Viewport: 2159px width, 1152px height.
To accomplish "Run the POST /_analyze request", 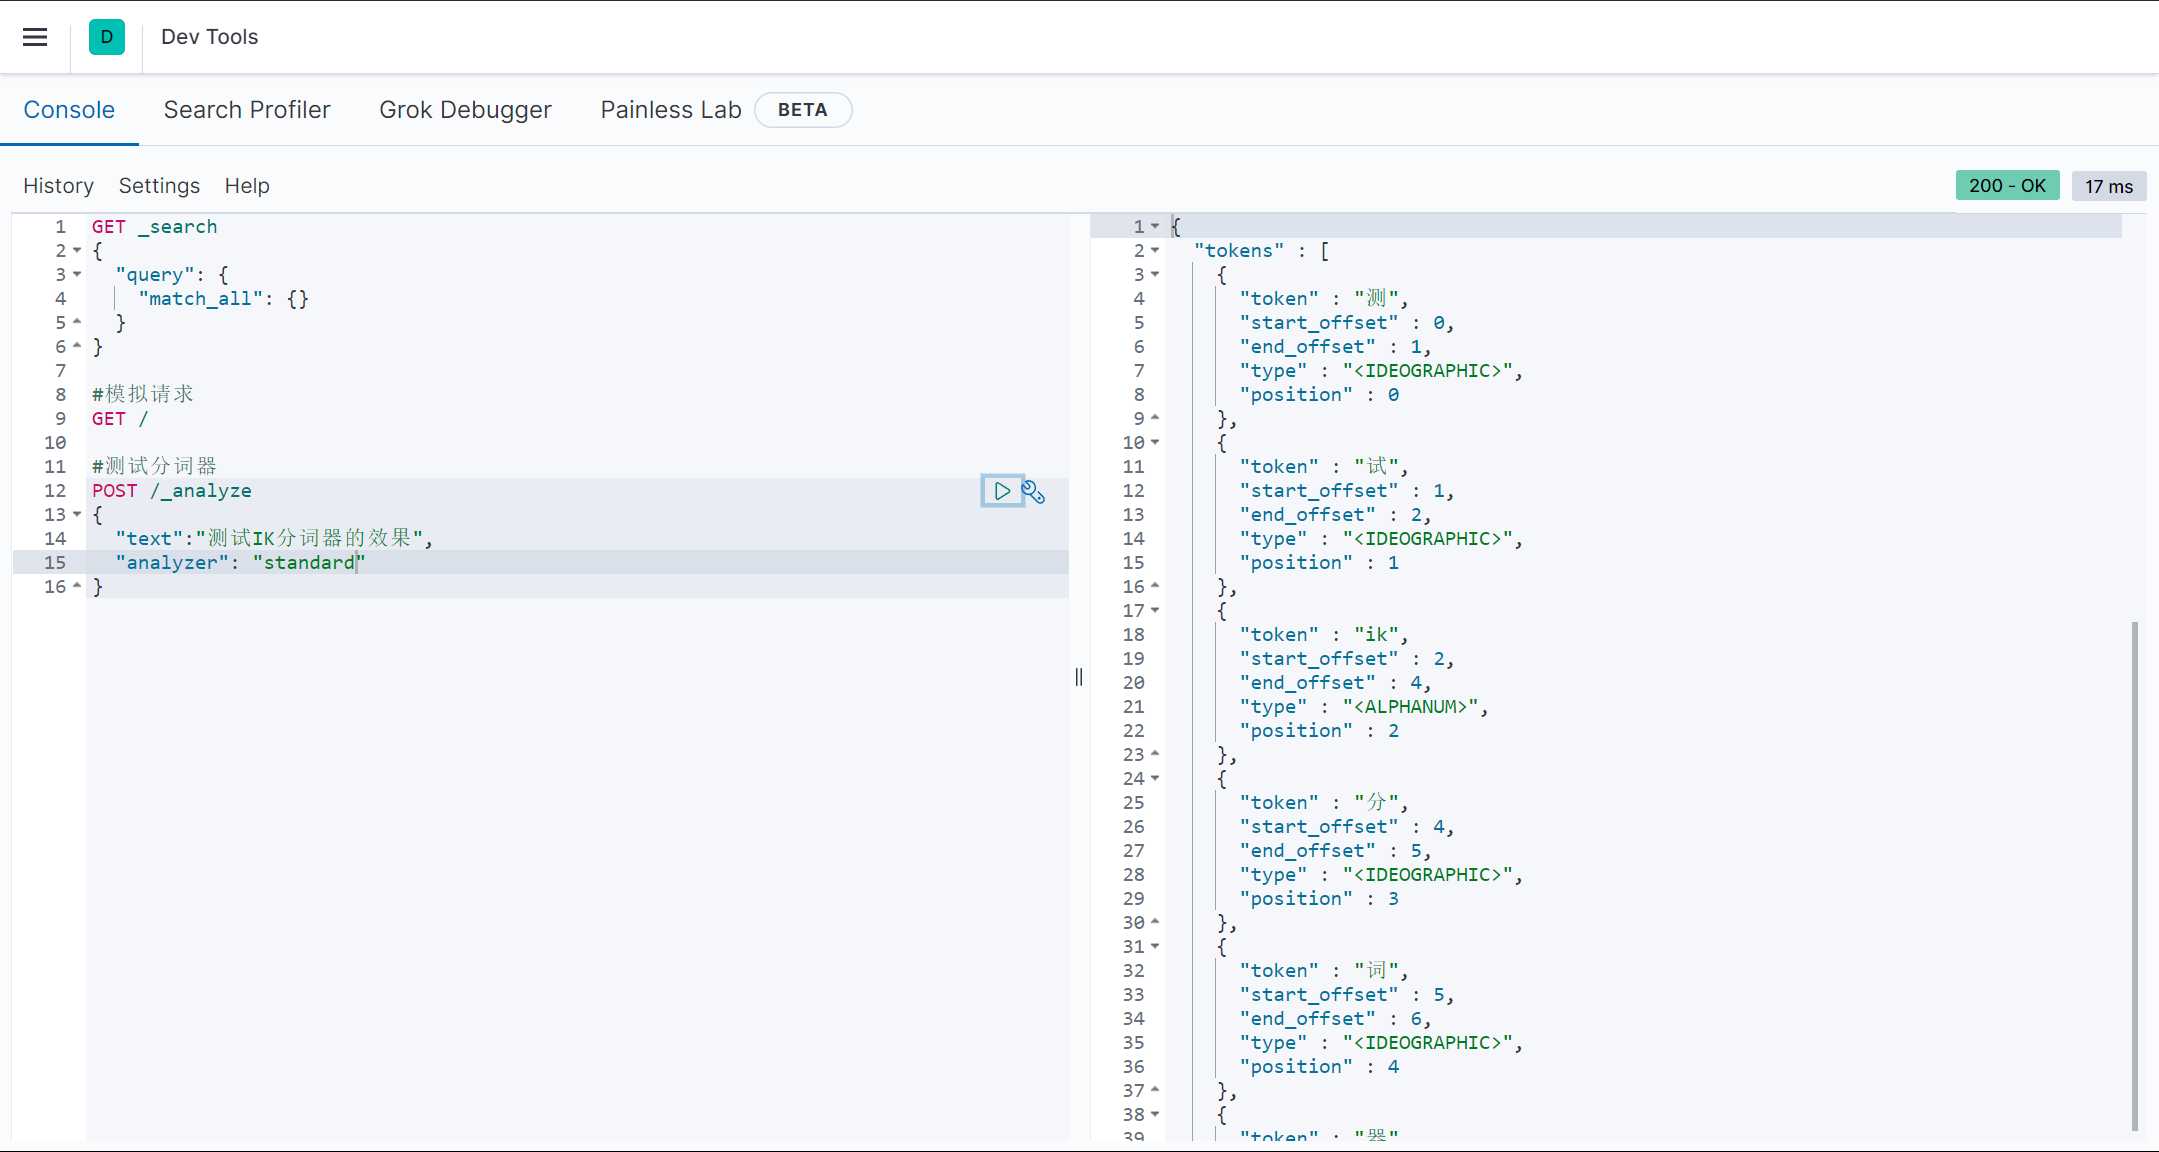I will (1002, 491).
